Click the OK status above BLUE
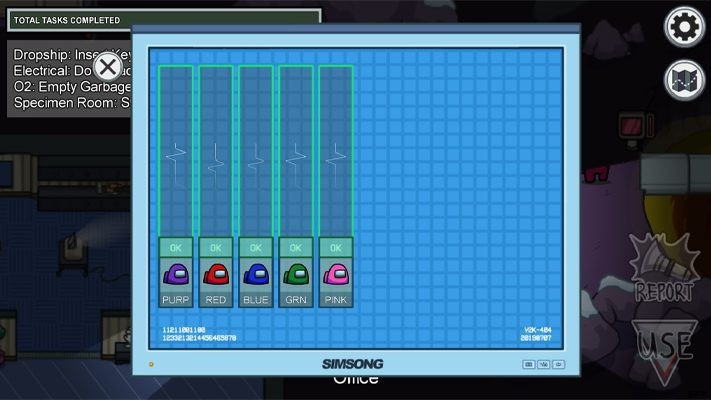The width and height of the screenshot is (711, 400). coord(256,248)
